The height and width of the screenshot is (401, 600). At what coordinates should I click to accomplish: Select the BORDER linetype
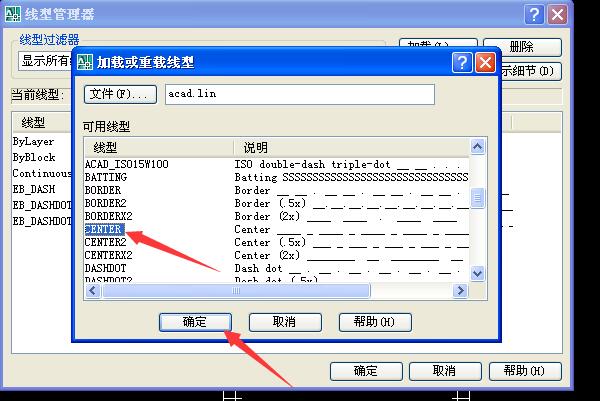(x=103, y=190)
